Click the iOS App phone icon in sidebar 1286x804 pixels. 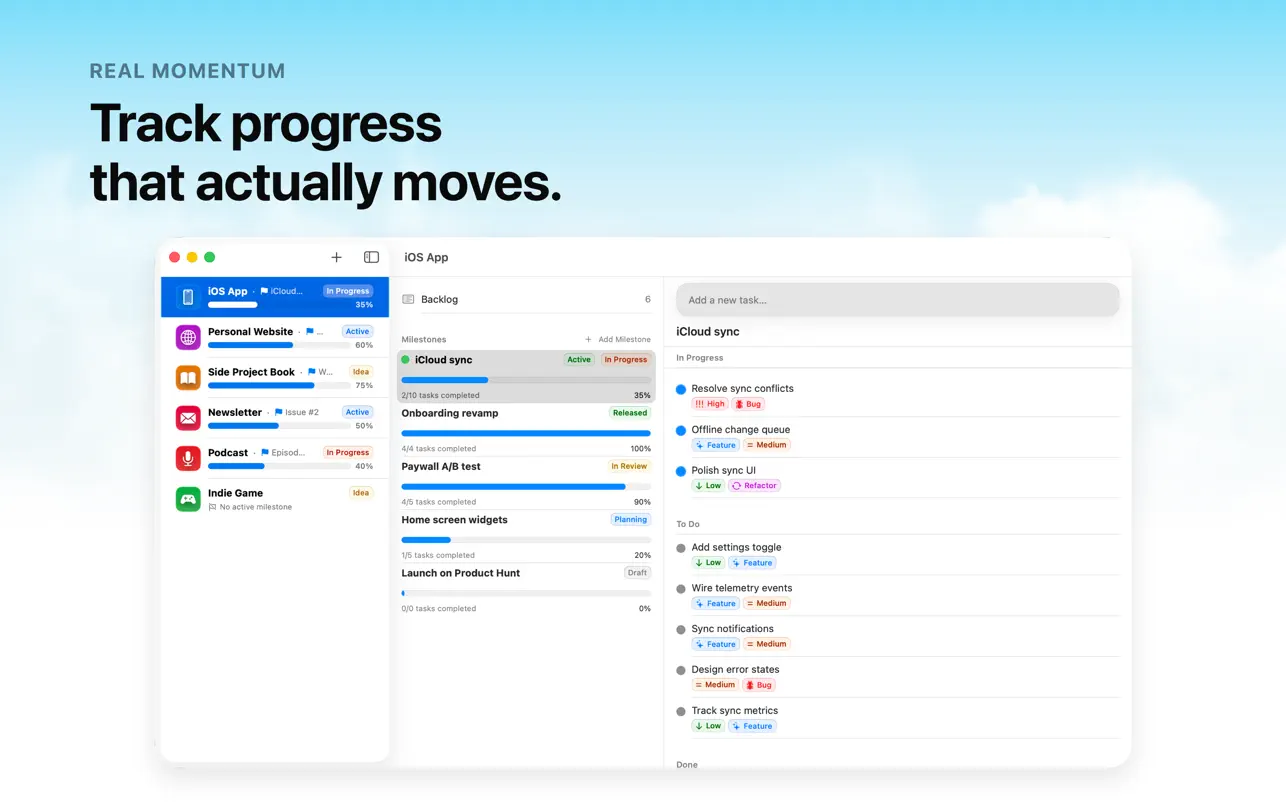point(188,297)
